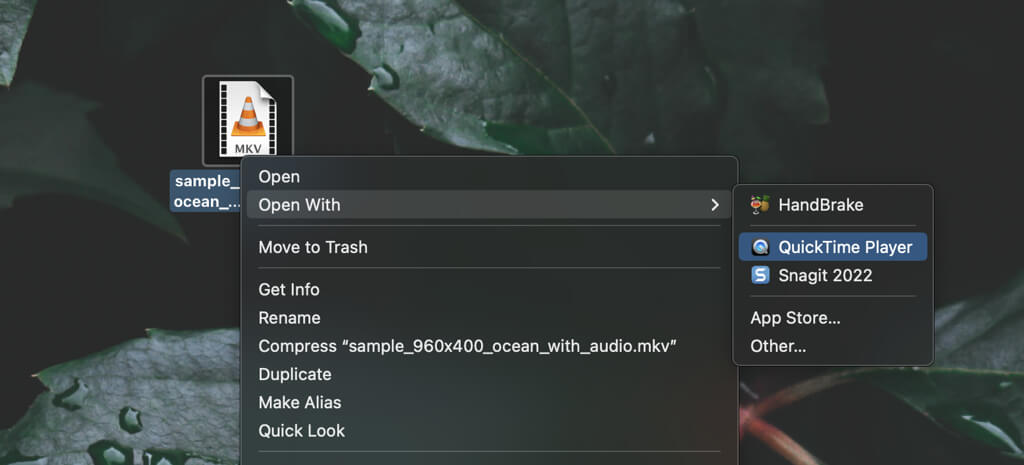This screenshot has height=465, width=1024.
Task: Click the HandBrake app icon
Action: (760, 205)
